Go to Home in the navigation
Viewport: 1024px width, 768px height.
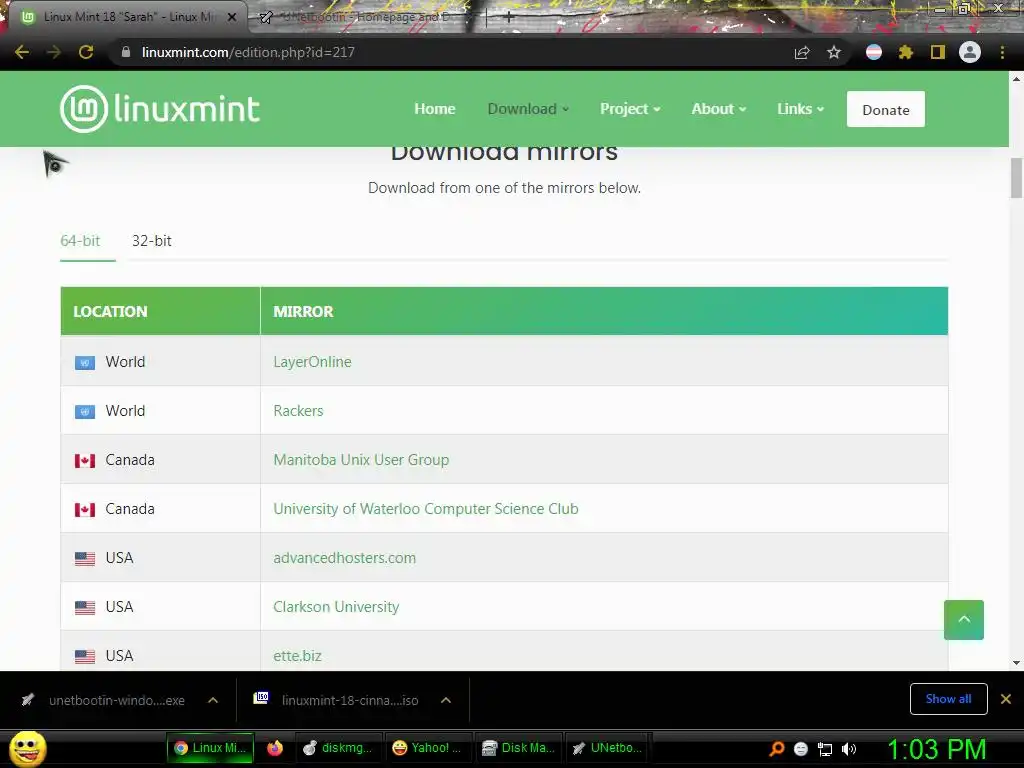click(434, 109)
